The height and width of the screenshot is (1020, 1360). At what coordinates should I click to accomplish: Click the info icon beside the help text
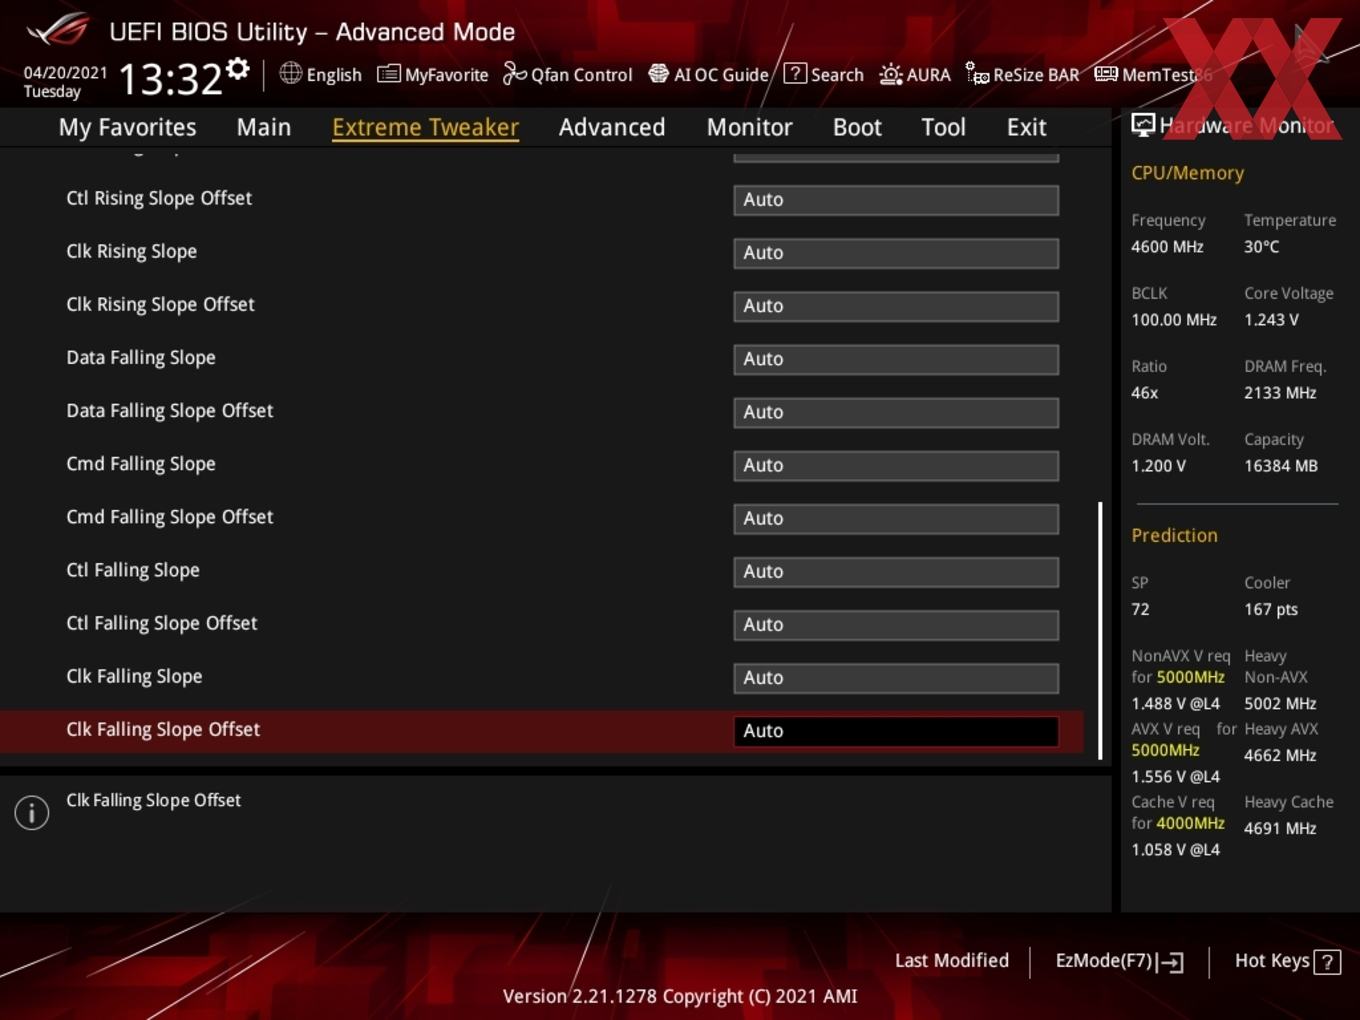(x=32, y=812)
